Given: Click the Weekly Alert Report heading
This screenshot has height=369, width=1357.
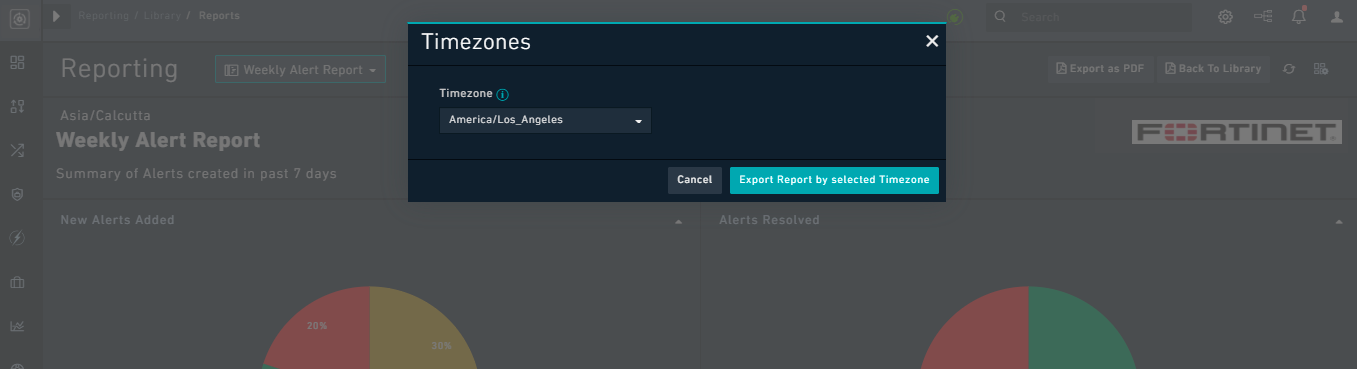Looking at the screenshot, I should pos(158,140).
